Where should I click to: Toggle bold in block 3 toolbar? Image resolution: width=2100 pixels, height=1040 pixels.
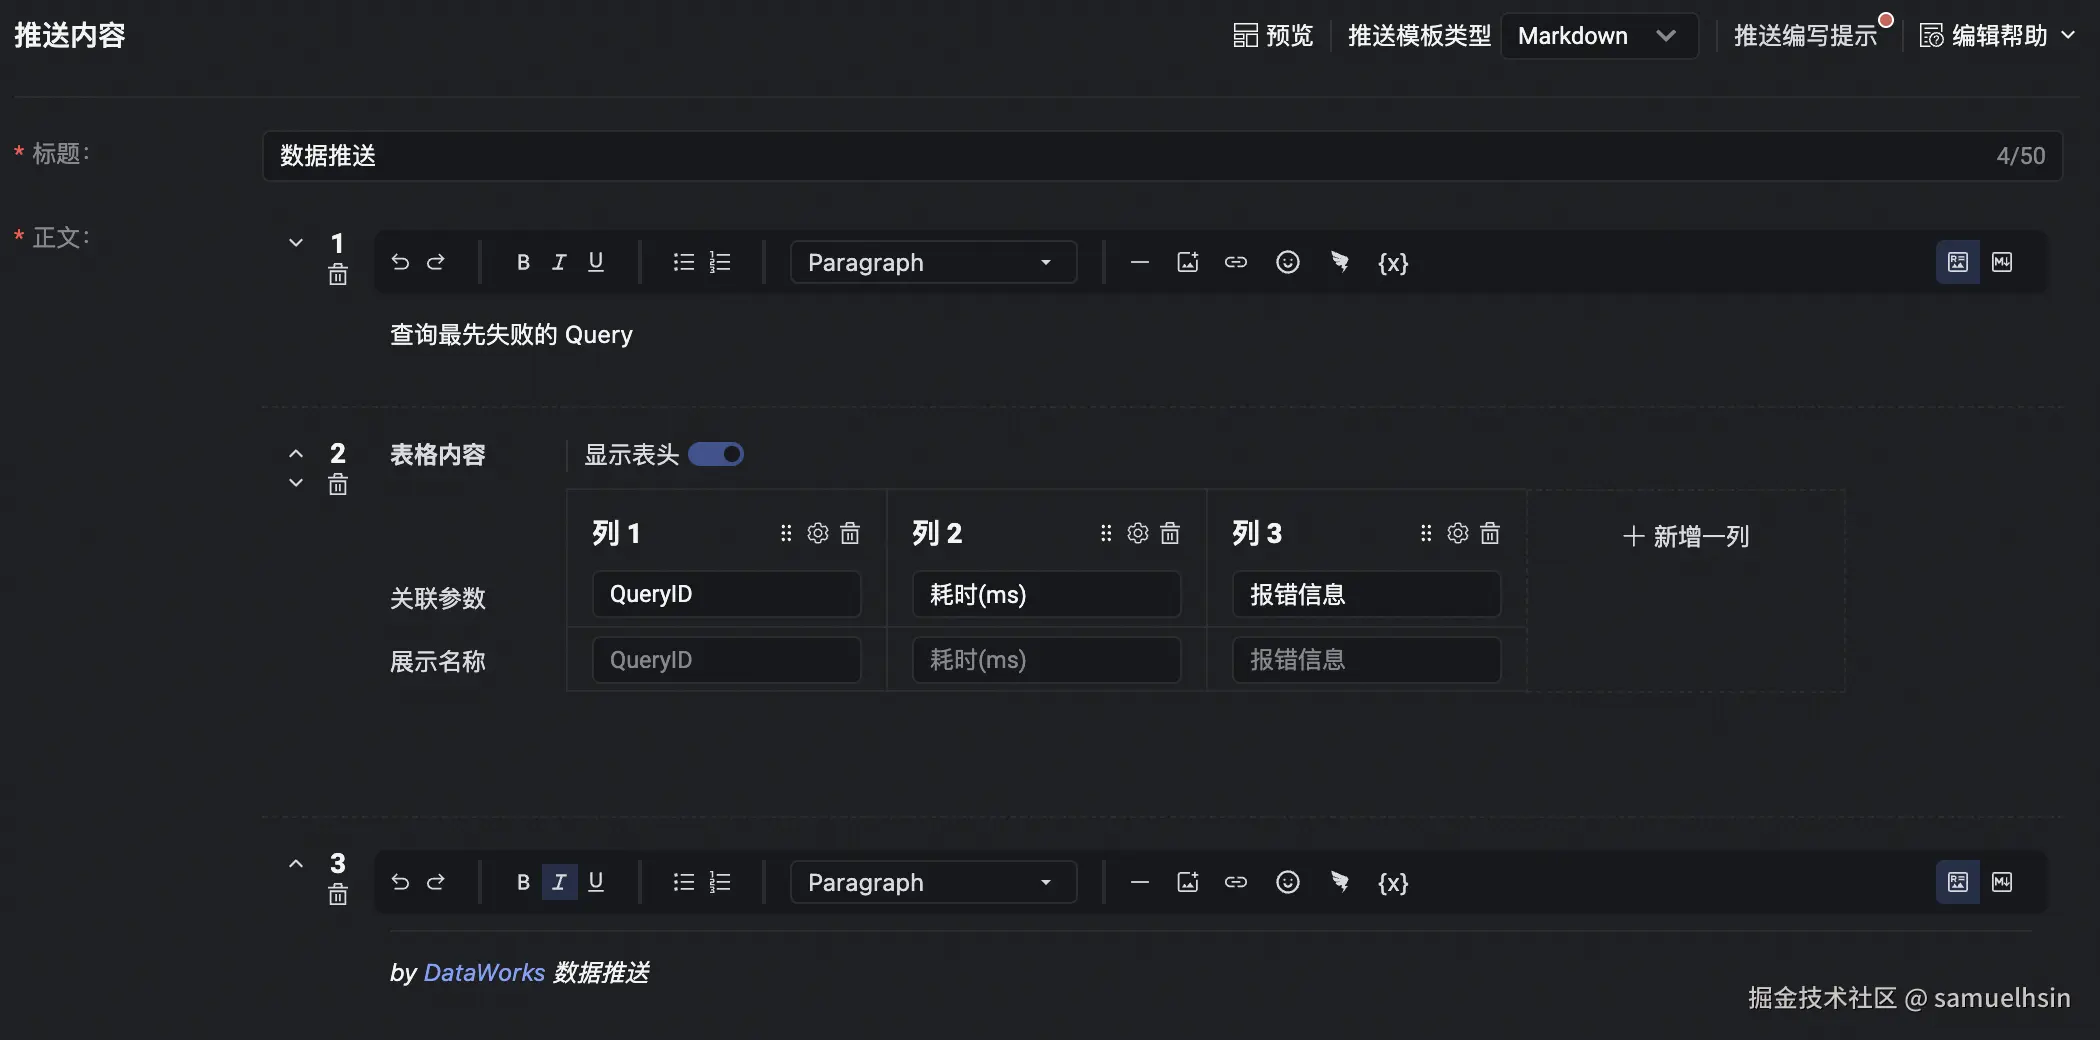523,882
